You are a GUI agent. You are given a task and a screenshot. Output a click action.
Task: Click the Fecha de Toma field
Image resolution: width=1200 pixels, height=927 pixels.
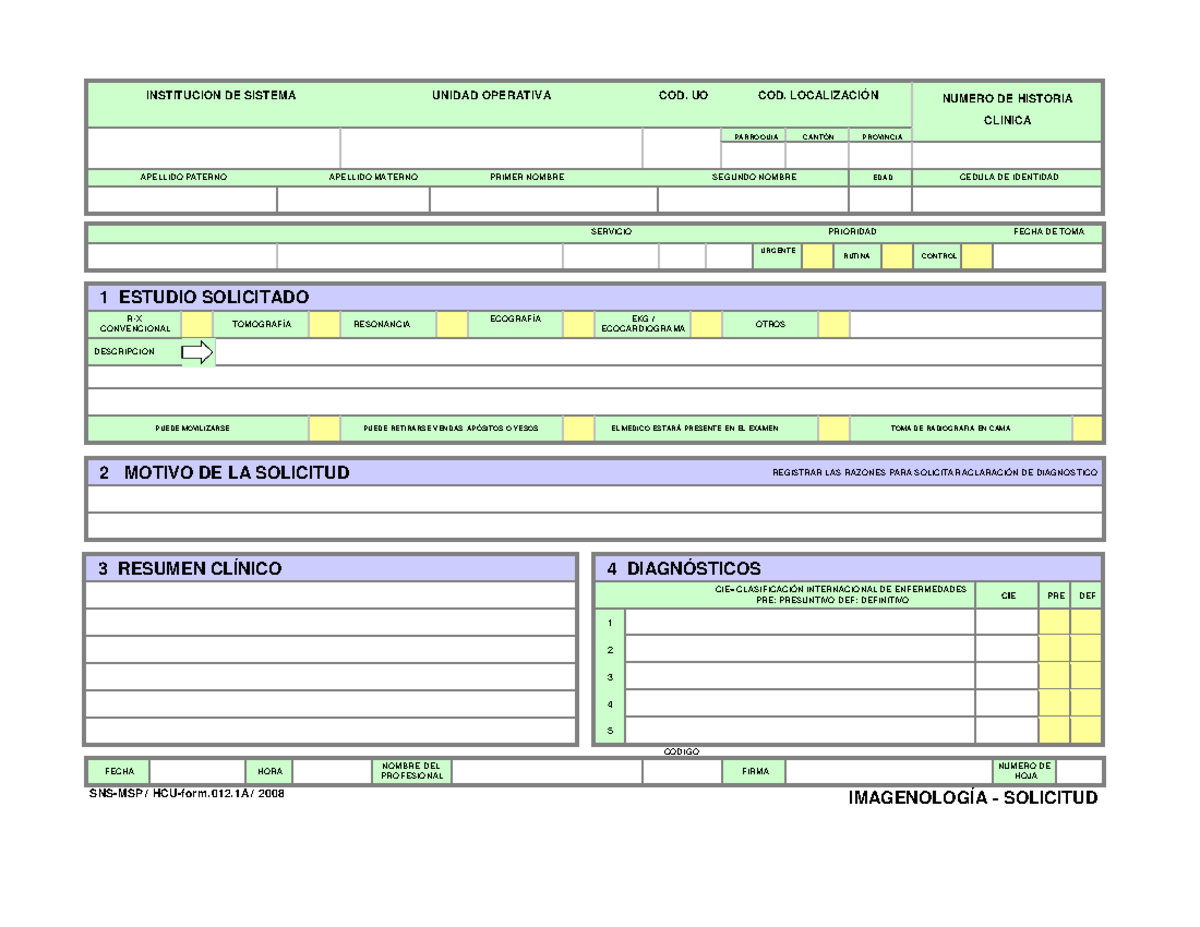coord(1047,256)
